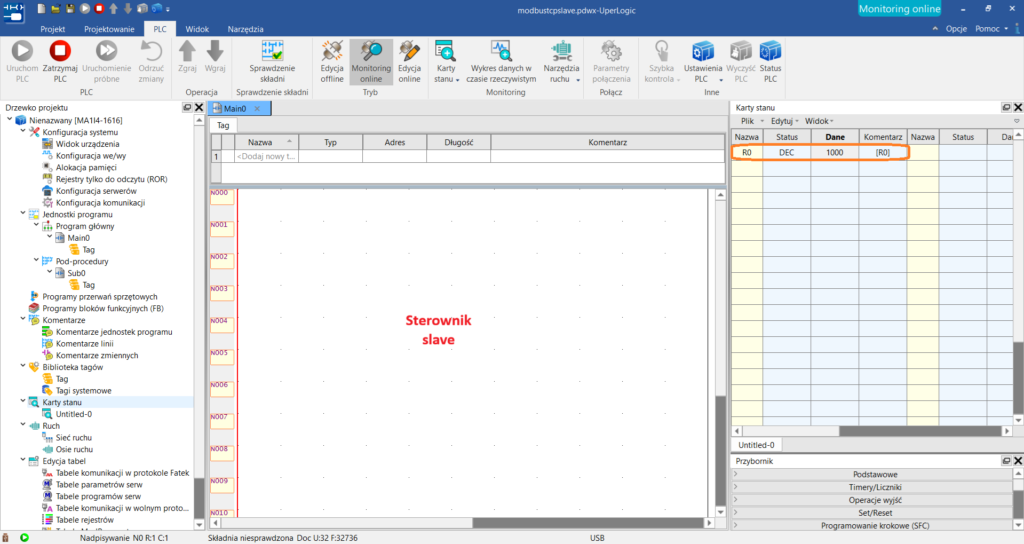The image size is (1024, 544).
Task: Open Konfiguracja serwerów tree item
Action: 96,191
